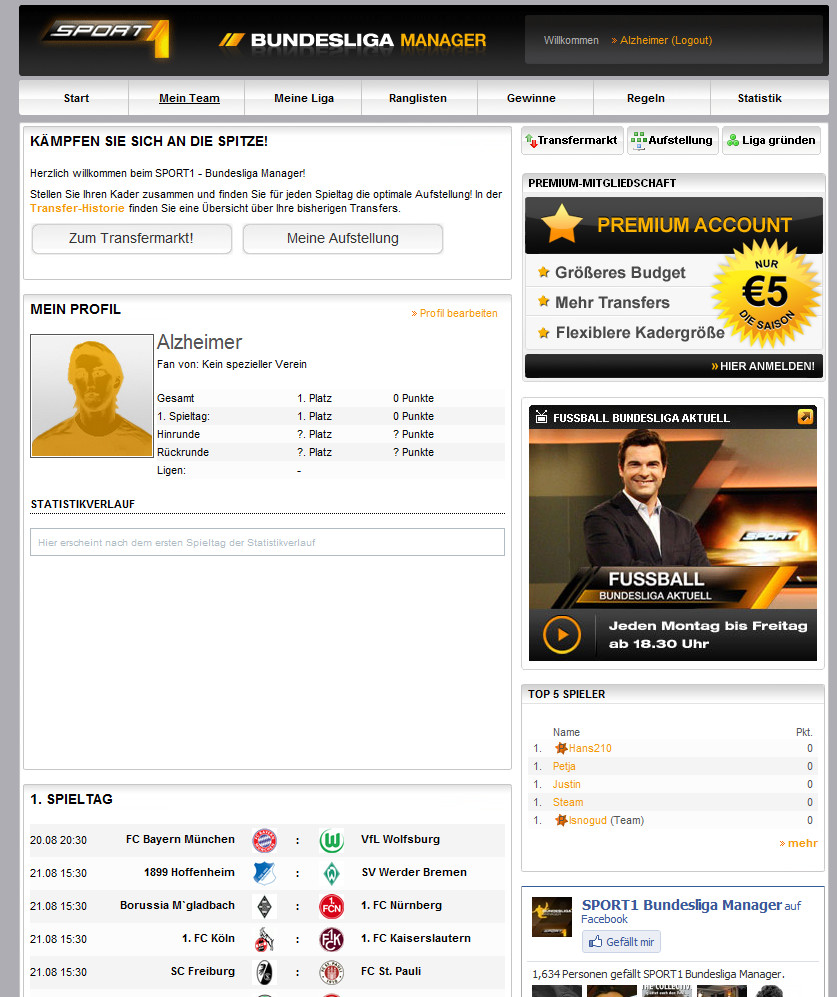Click the Gesamt ranking row label

point(176,399)
